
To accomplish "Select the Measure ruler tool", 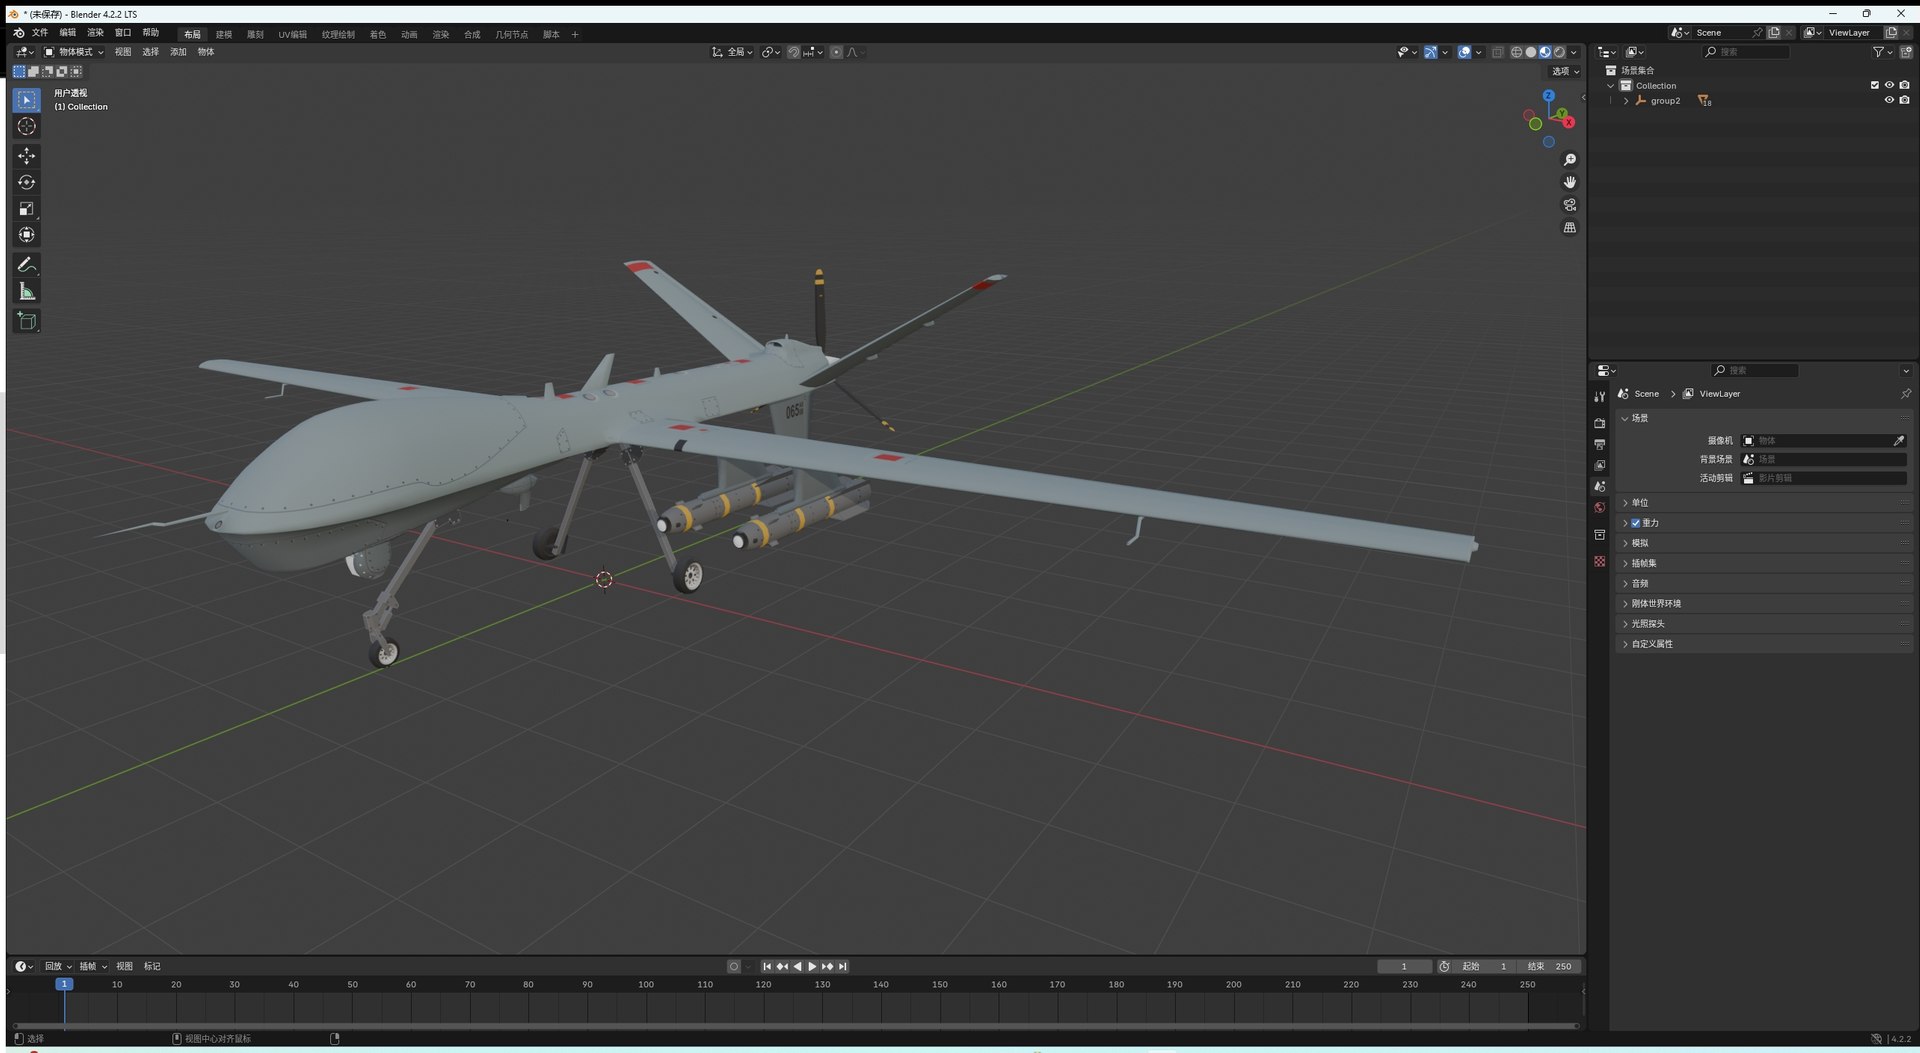I will (x=27, y=291).
